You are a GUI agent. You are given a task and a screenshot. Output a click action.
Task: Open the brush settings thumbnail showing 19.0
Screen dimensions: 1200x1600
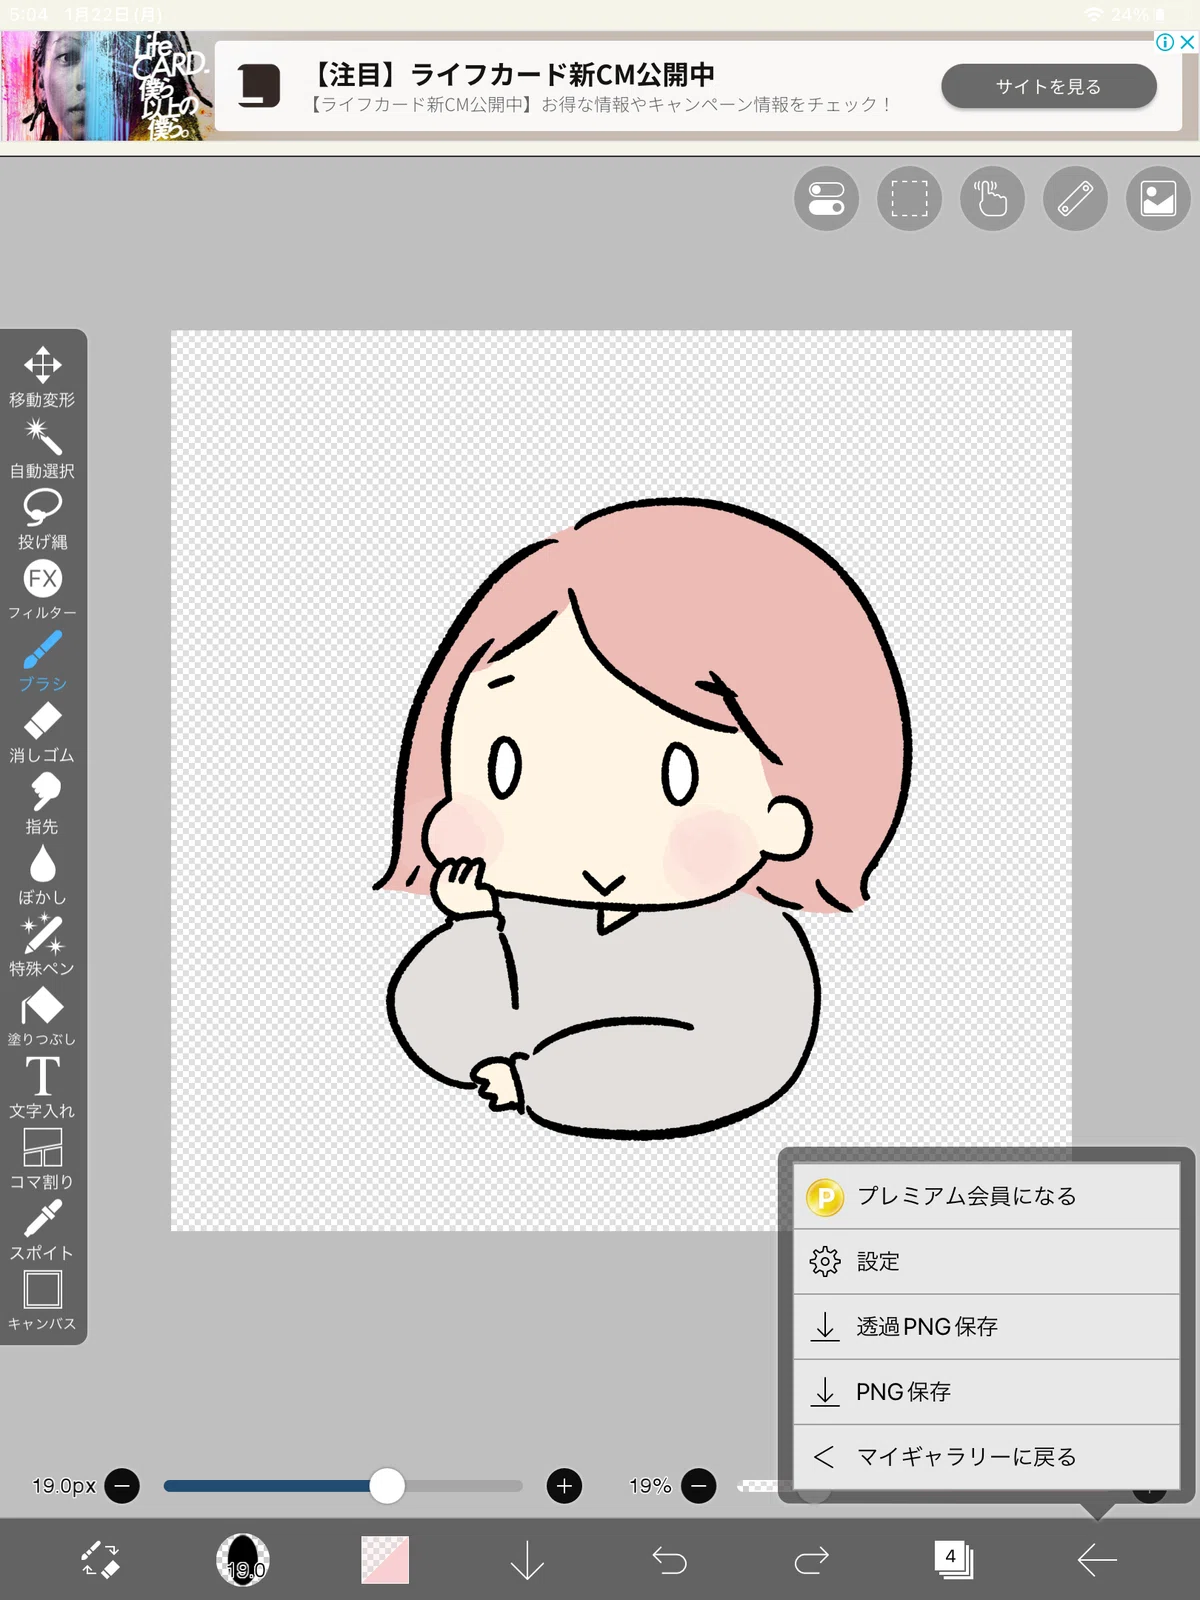pos(243,1559)
